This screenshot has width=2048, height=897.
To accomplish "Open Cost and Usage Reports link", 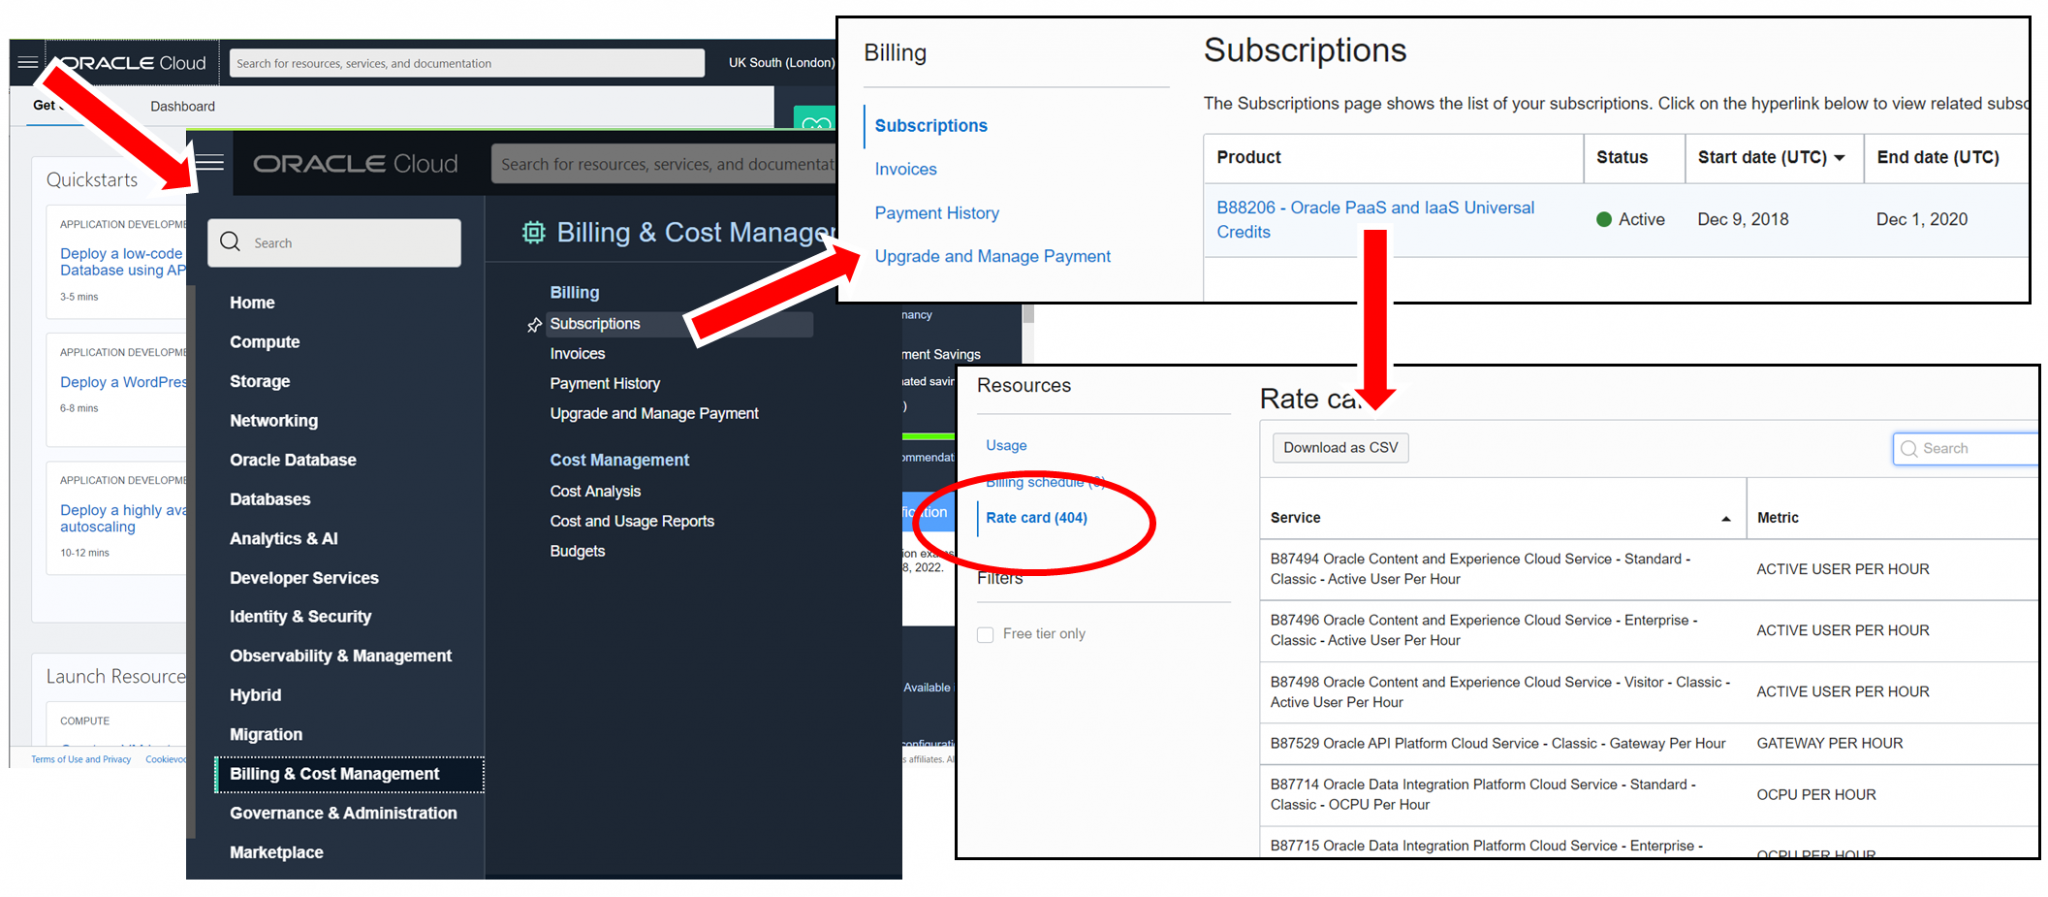I will (632, 521).
